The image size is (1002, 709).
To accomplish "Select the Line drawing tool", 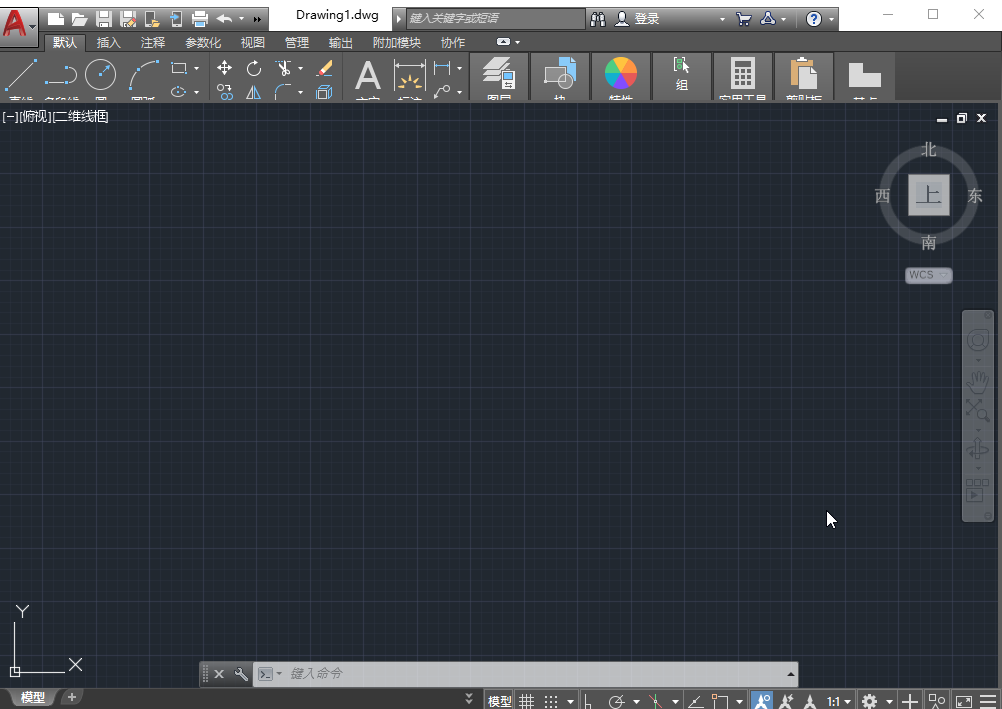I will point(20,73).
